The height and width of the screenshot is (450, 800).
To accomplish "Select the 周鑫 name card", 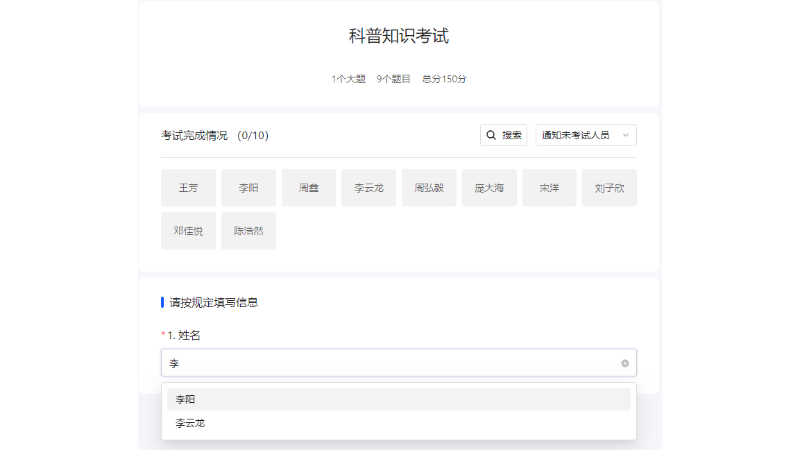I will click(309, 188).
